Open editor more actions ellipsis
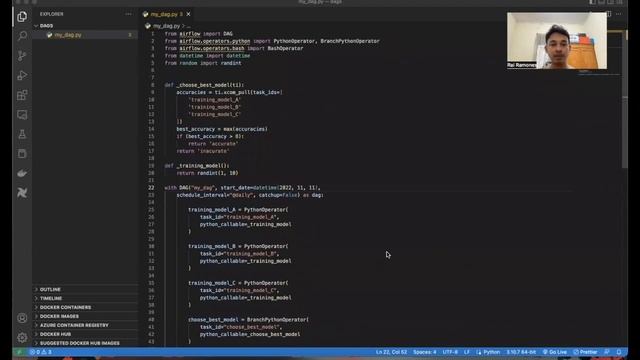 click(619, 14)
